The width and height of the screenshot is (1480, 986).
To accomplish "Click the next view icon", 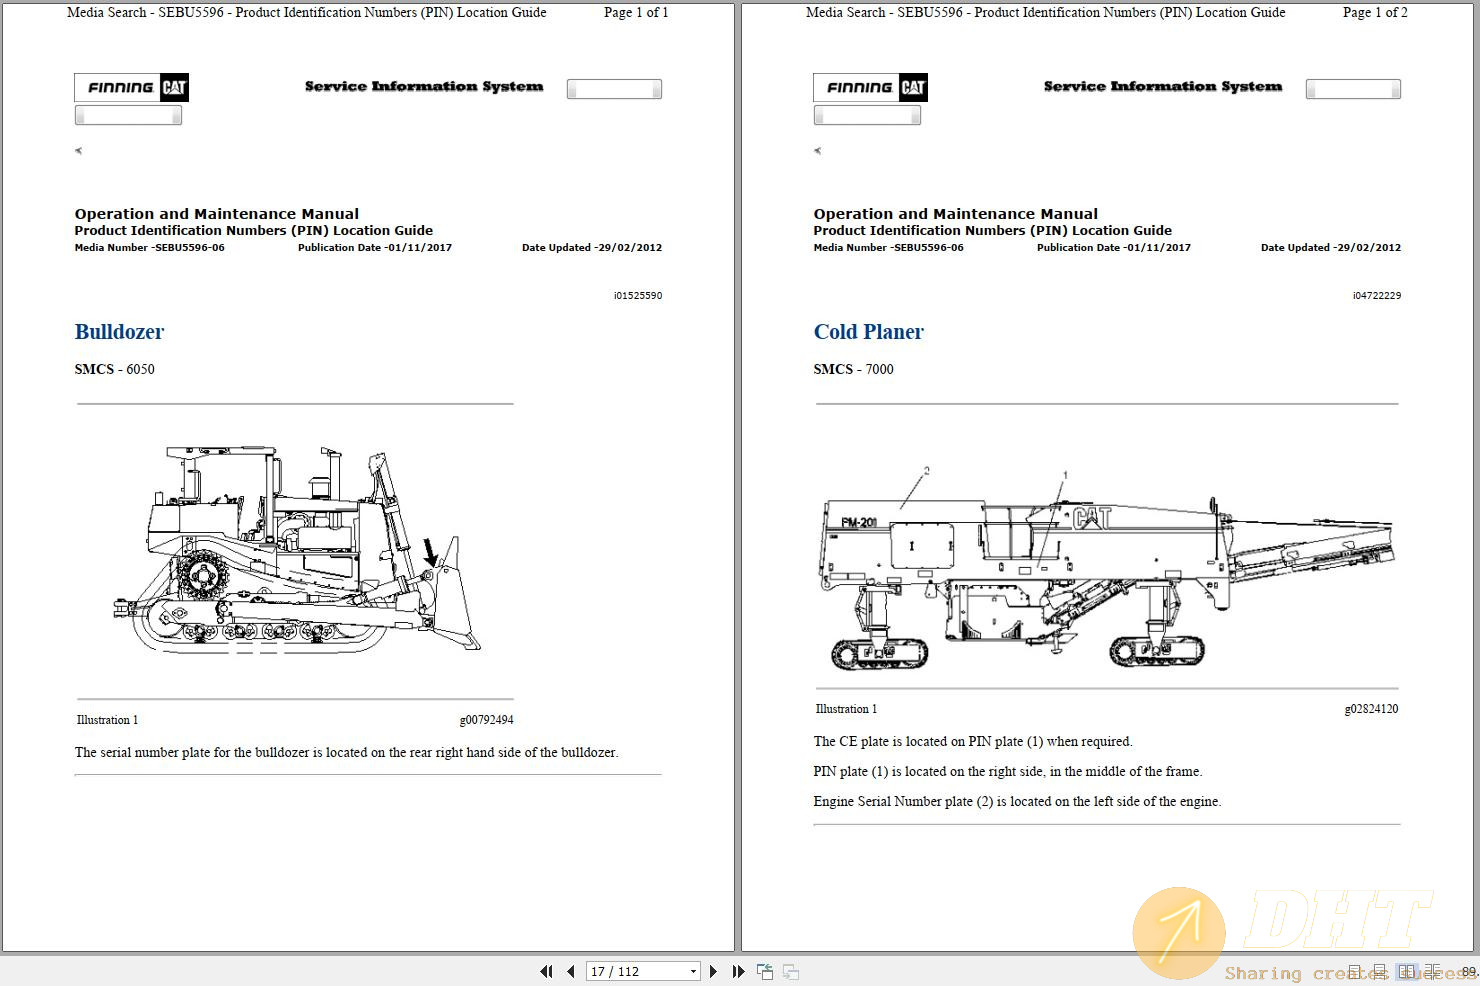I will pos(790,971).
